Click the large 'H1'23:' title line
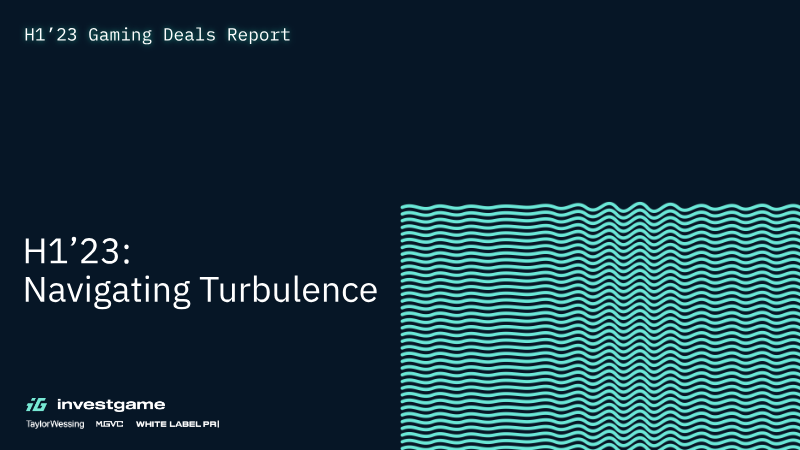800x450 pixels. [x=76, y=252]
